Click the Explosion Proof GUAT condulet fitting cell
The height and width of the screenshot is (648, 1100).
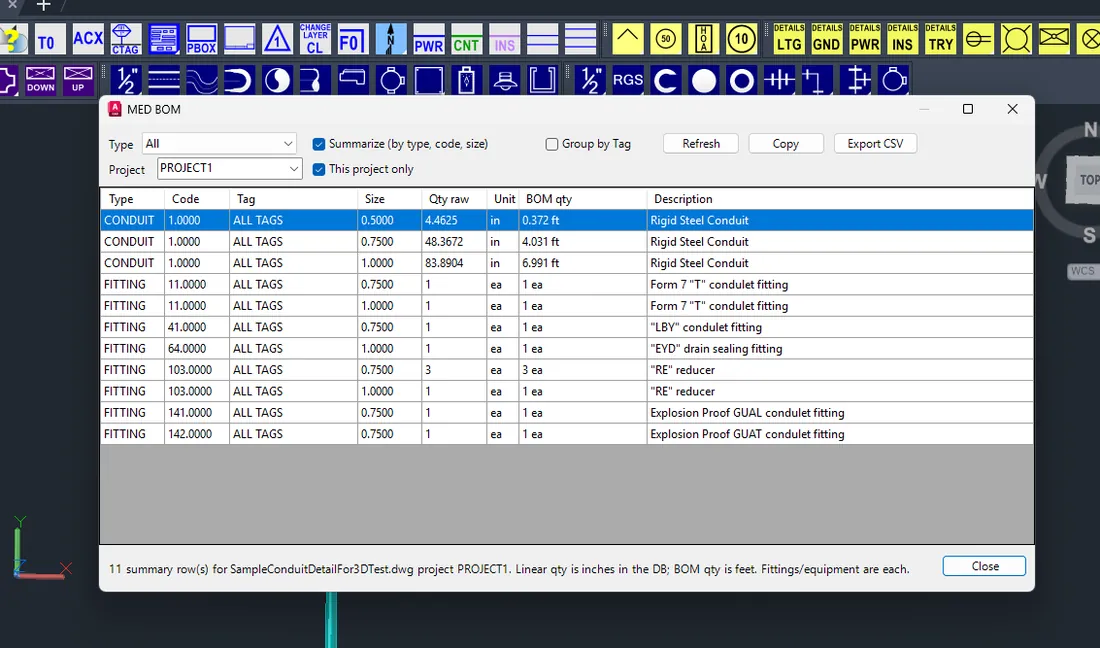point(840,434)
